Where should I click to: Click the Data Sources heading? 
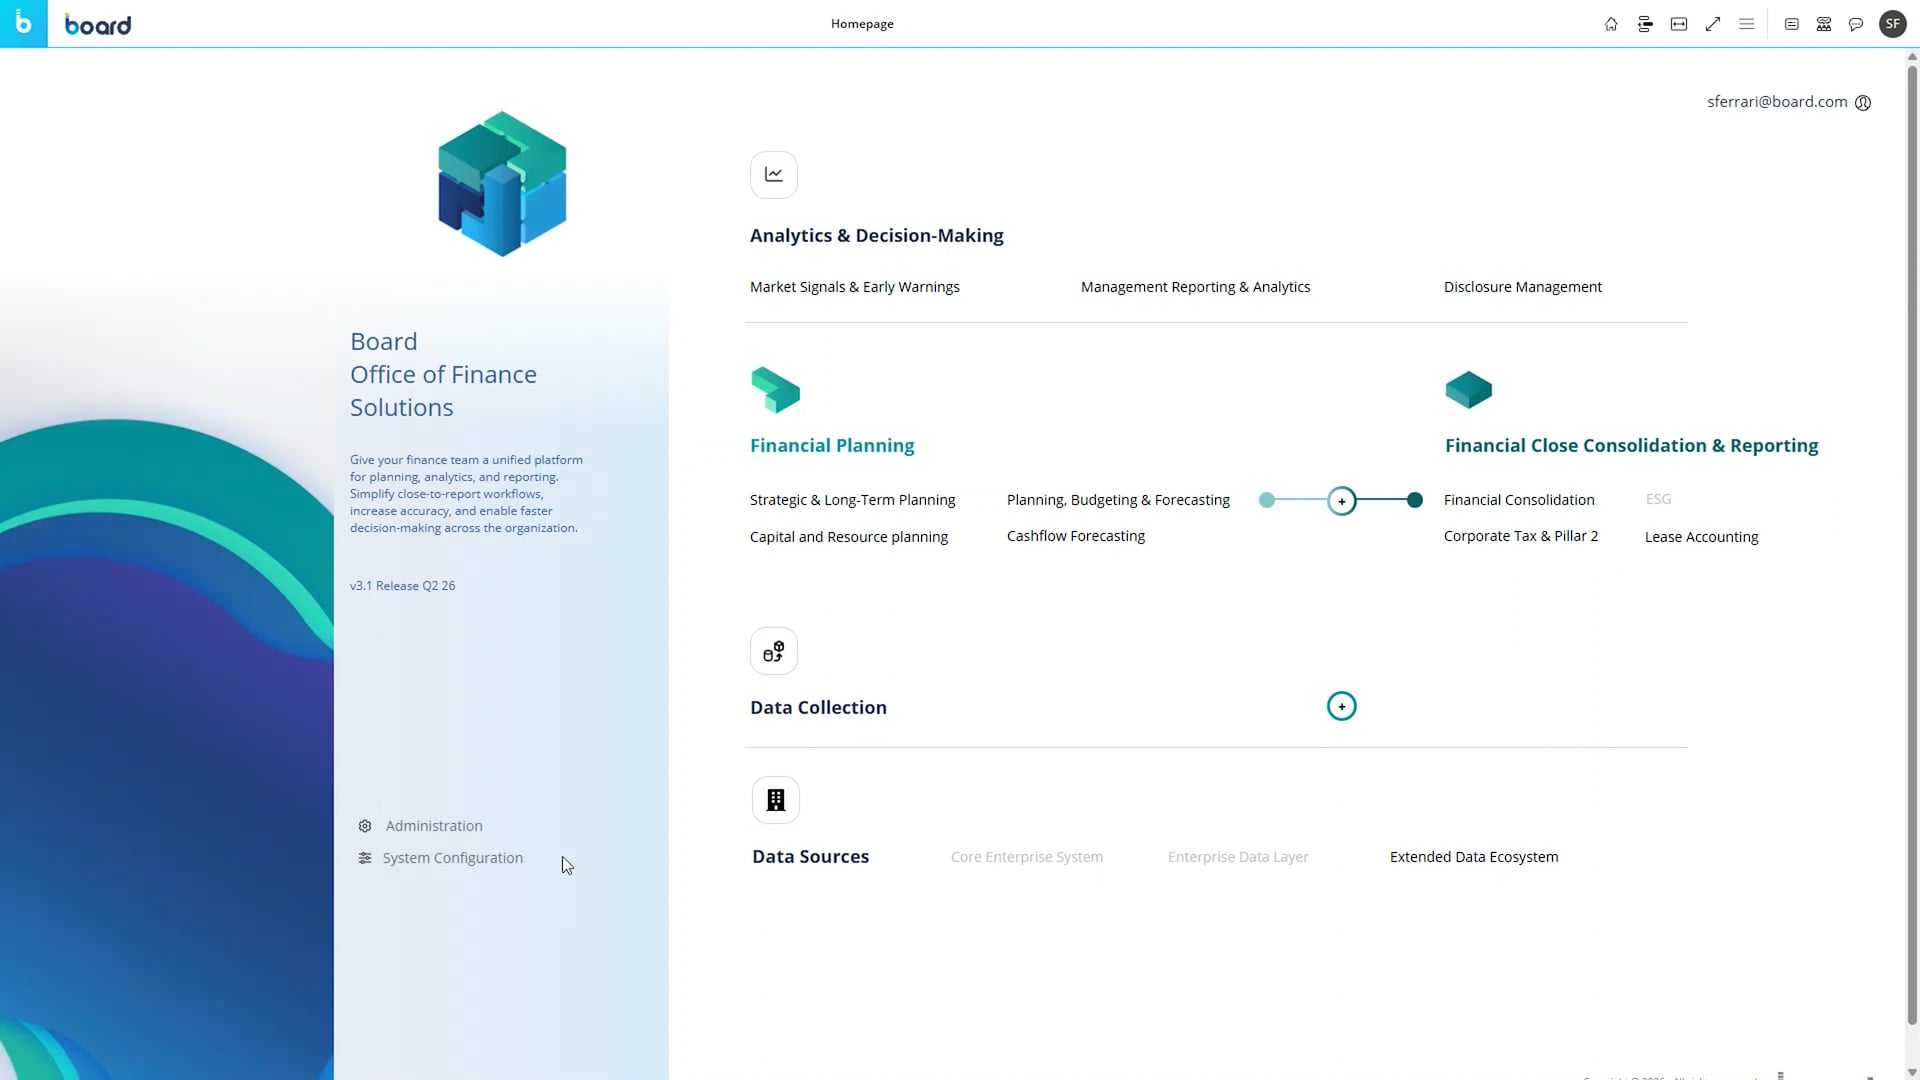[810, 857]
